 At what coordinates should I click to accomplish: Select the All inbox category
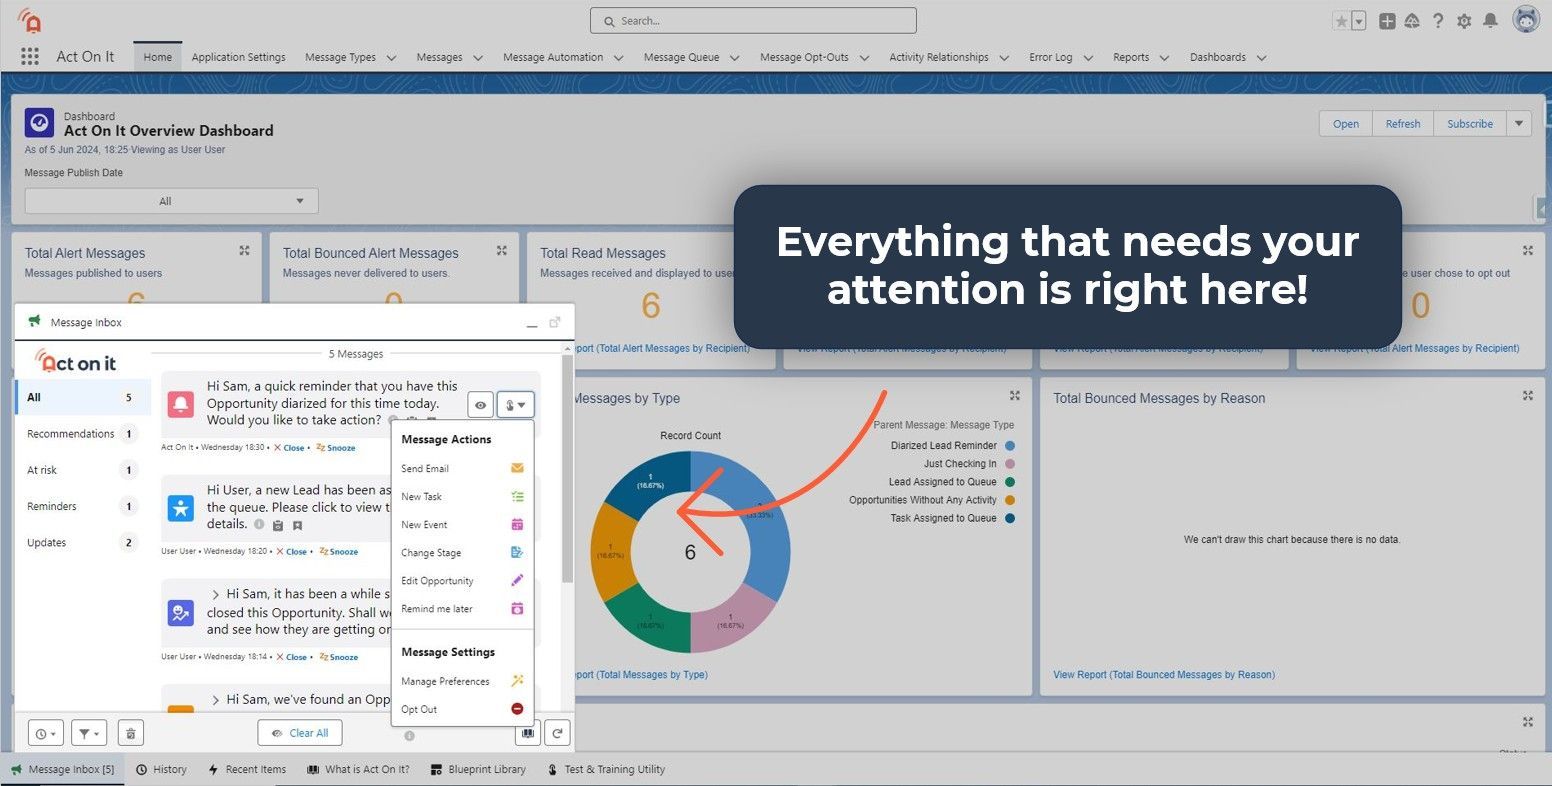(83, 397)
